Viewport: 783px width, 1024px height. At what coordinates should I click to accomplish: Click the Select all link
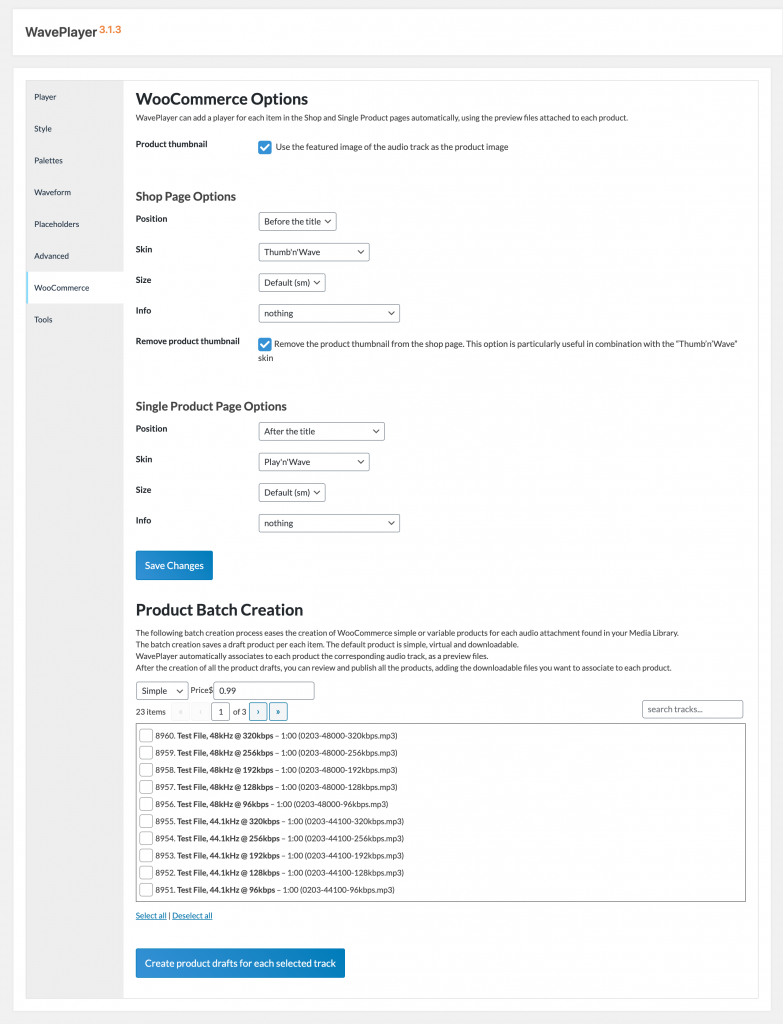pyautogui.click(x=151, y=915)
